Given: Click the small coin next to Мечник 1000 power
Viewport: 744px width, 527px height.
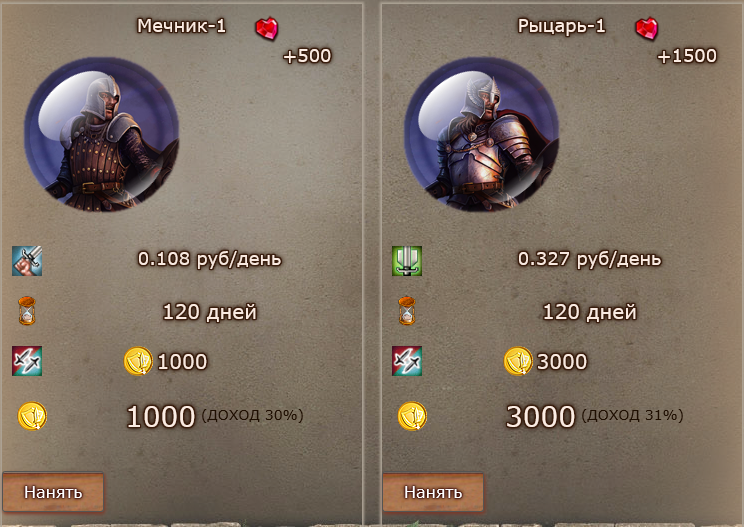Looking at the screenshot, I should 138,361.
